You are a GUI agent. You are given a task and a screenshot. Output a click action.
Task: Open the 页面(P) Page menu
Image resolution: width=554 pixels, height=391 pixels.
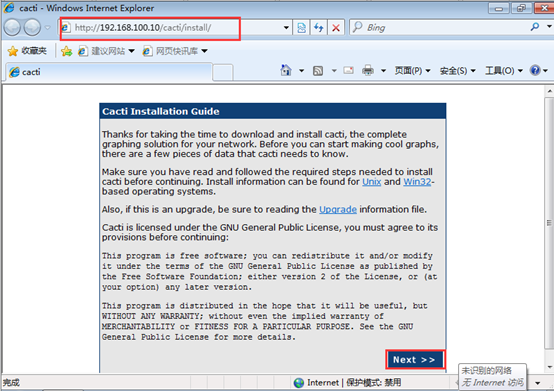pyautogui.click(x=412, y=71)
